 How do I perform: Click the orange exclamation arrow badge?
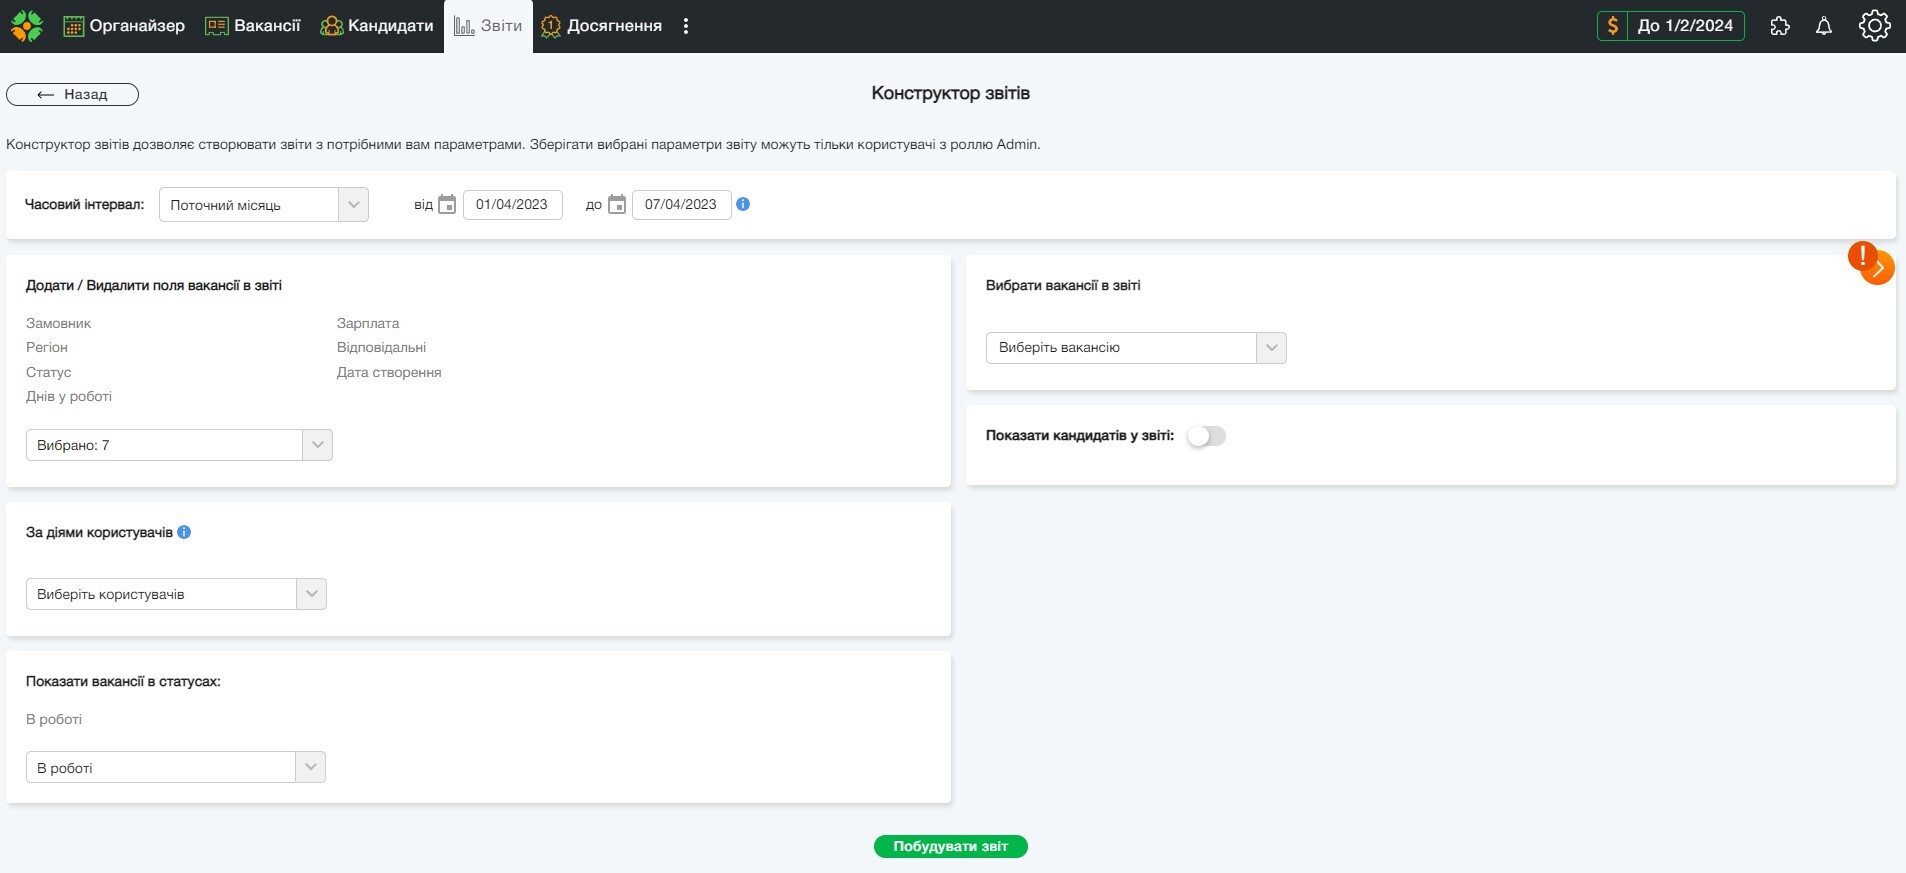1871,264
